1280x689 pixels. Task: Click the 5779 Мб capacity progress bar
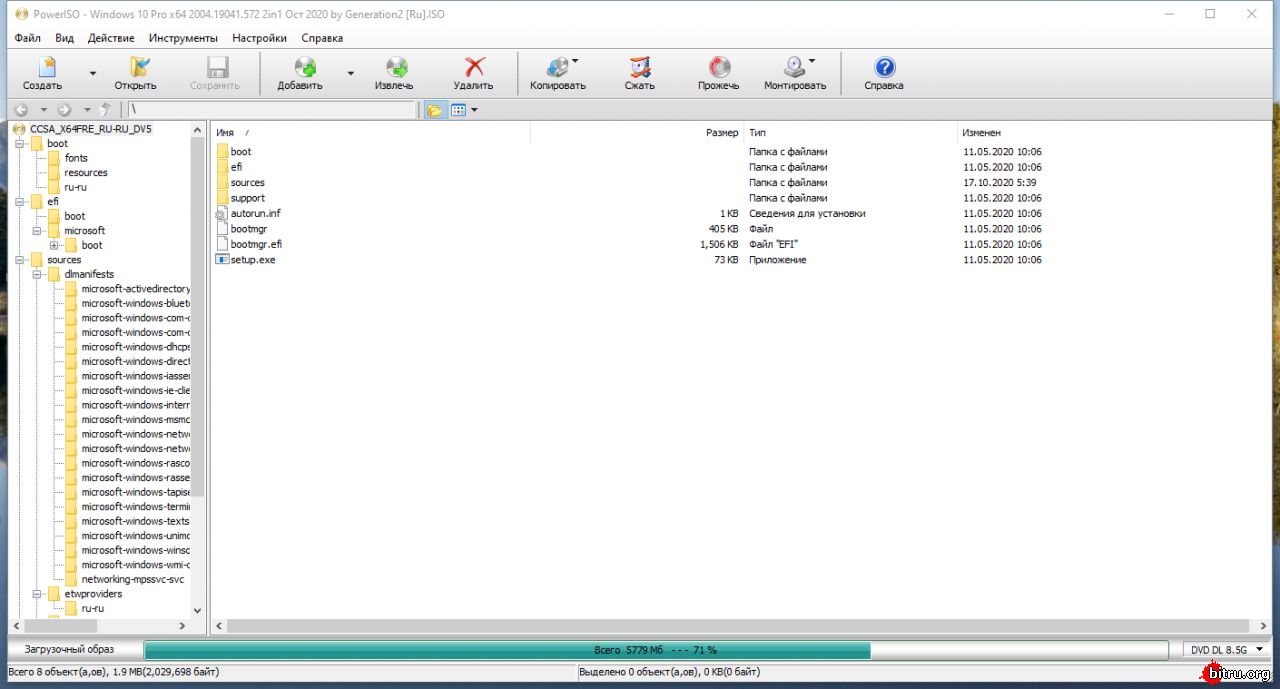point(656,649)
